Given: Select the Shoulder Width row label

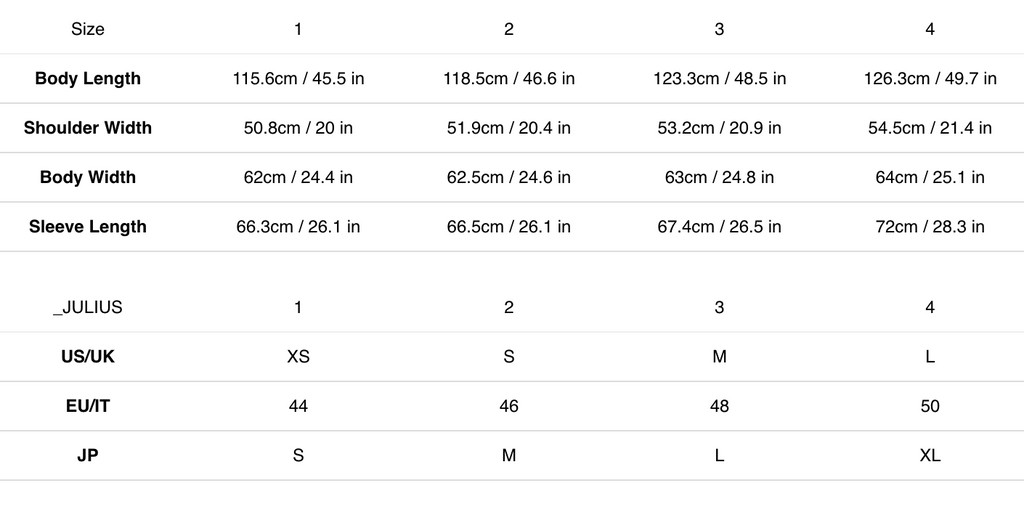Looking at the screenshot, I should (88, 128).
